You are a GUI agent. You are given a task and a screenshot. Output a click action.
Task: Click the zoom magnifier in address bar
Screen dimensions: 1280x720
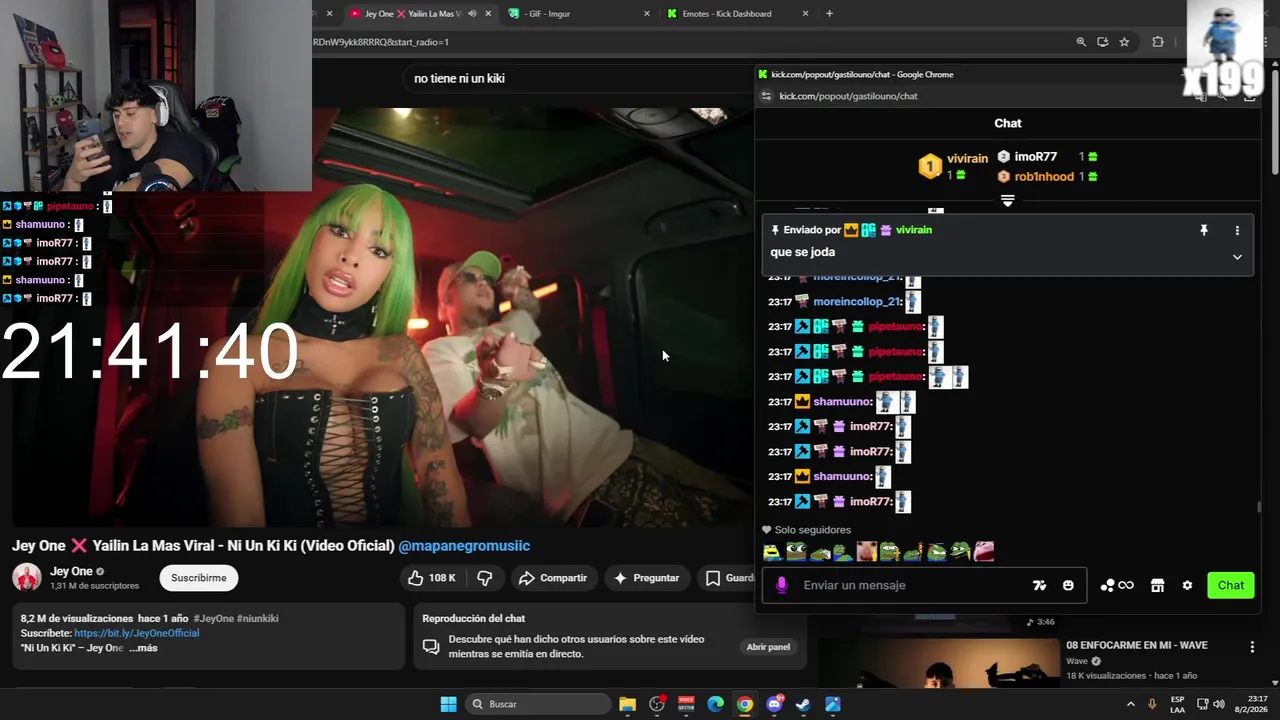pos(1081,42)
